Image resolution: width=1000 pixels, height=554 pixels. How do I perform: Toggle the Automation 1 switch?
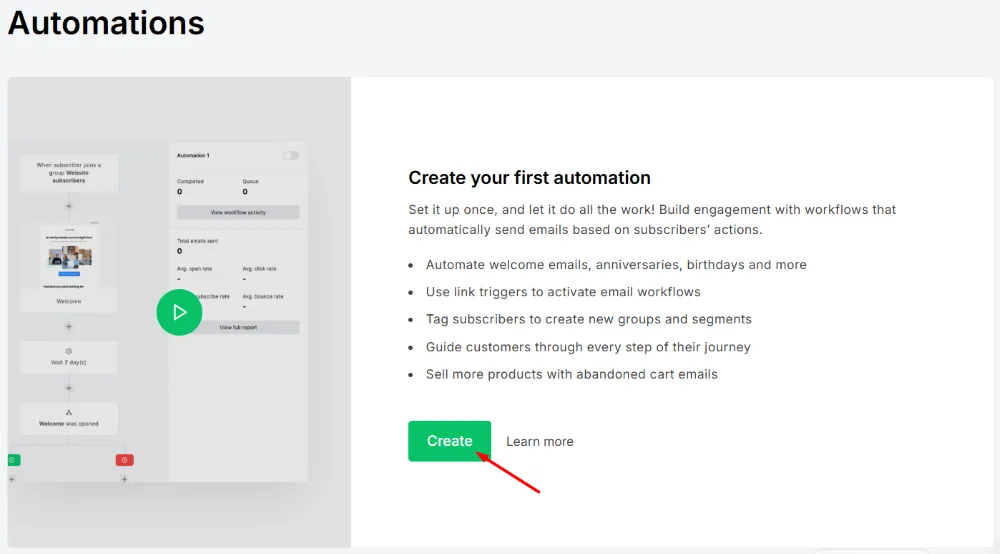point(291,156)
